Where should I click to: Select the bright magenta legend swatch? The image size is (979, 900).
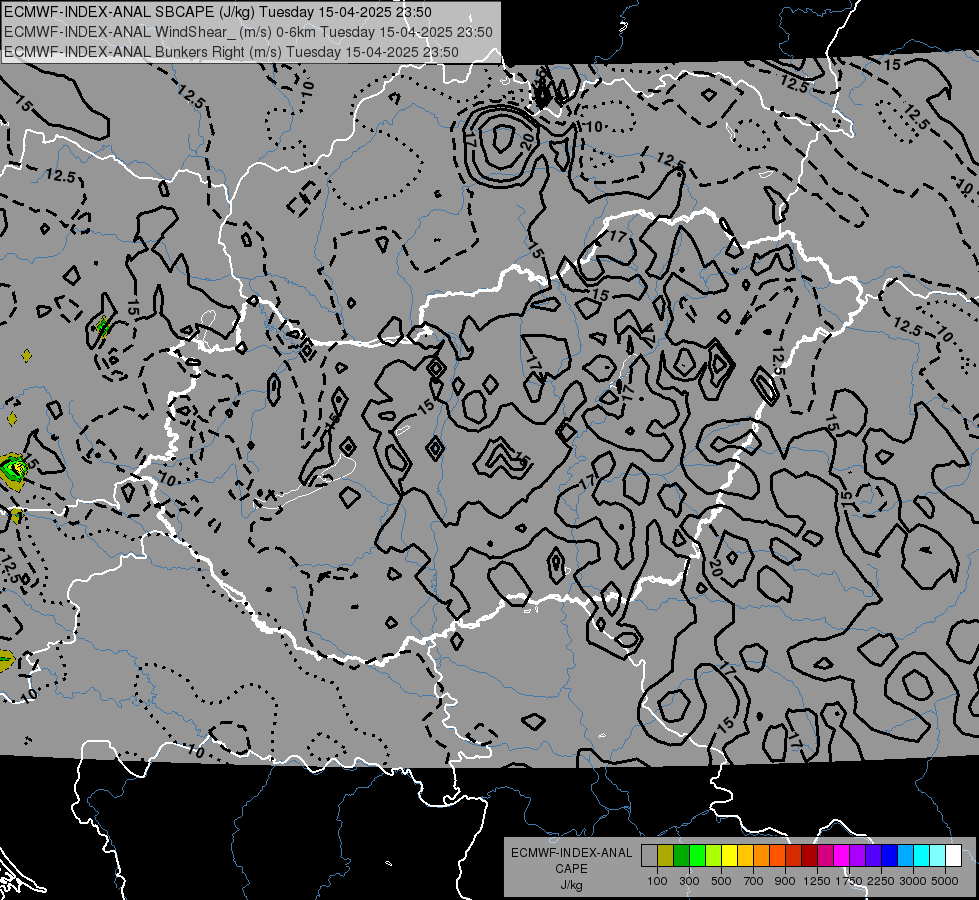coord(841,856)
